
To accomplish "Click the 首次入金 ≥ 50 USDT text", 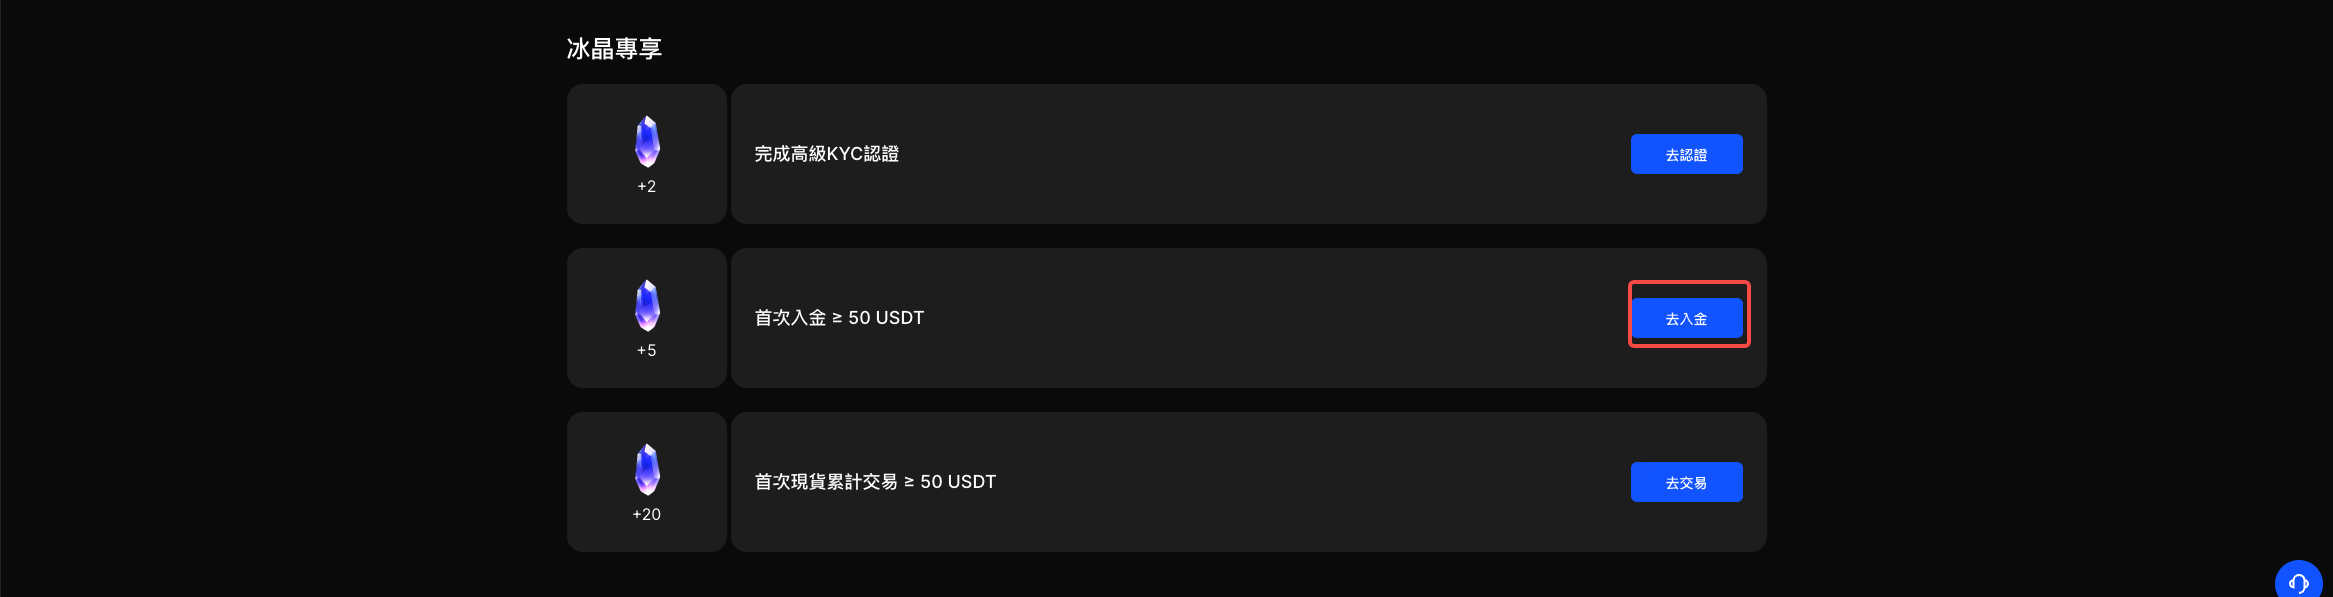I will [x=839, y=318].
